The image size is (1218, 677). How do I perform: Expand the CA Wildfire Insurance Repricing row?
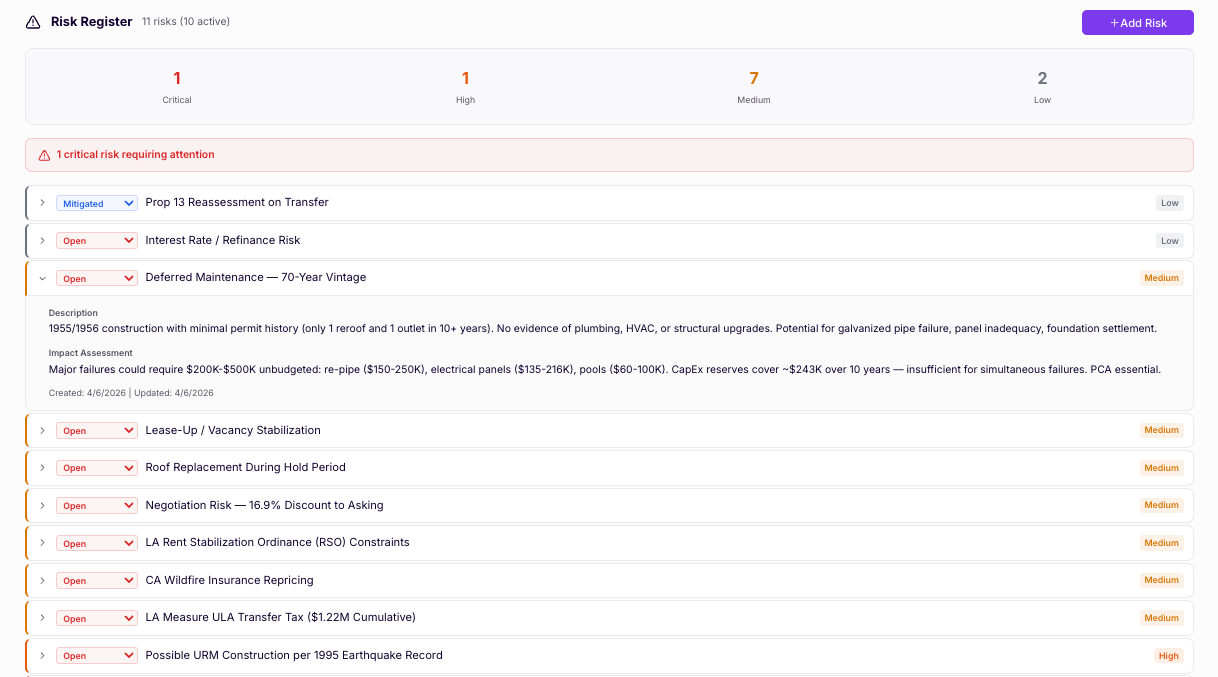(42, 580)
